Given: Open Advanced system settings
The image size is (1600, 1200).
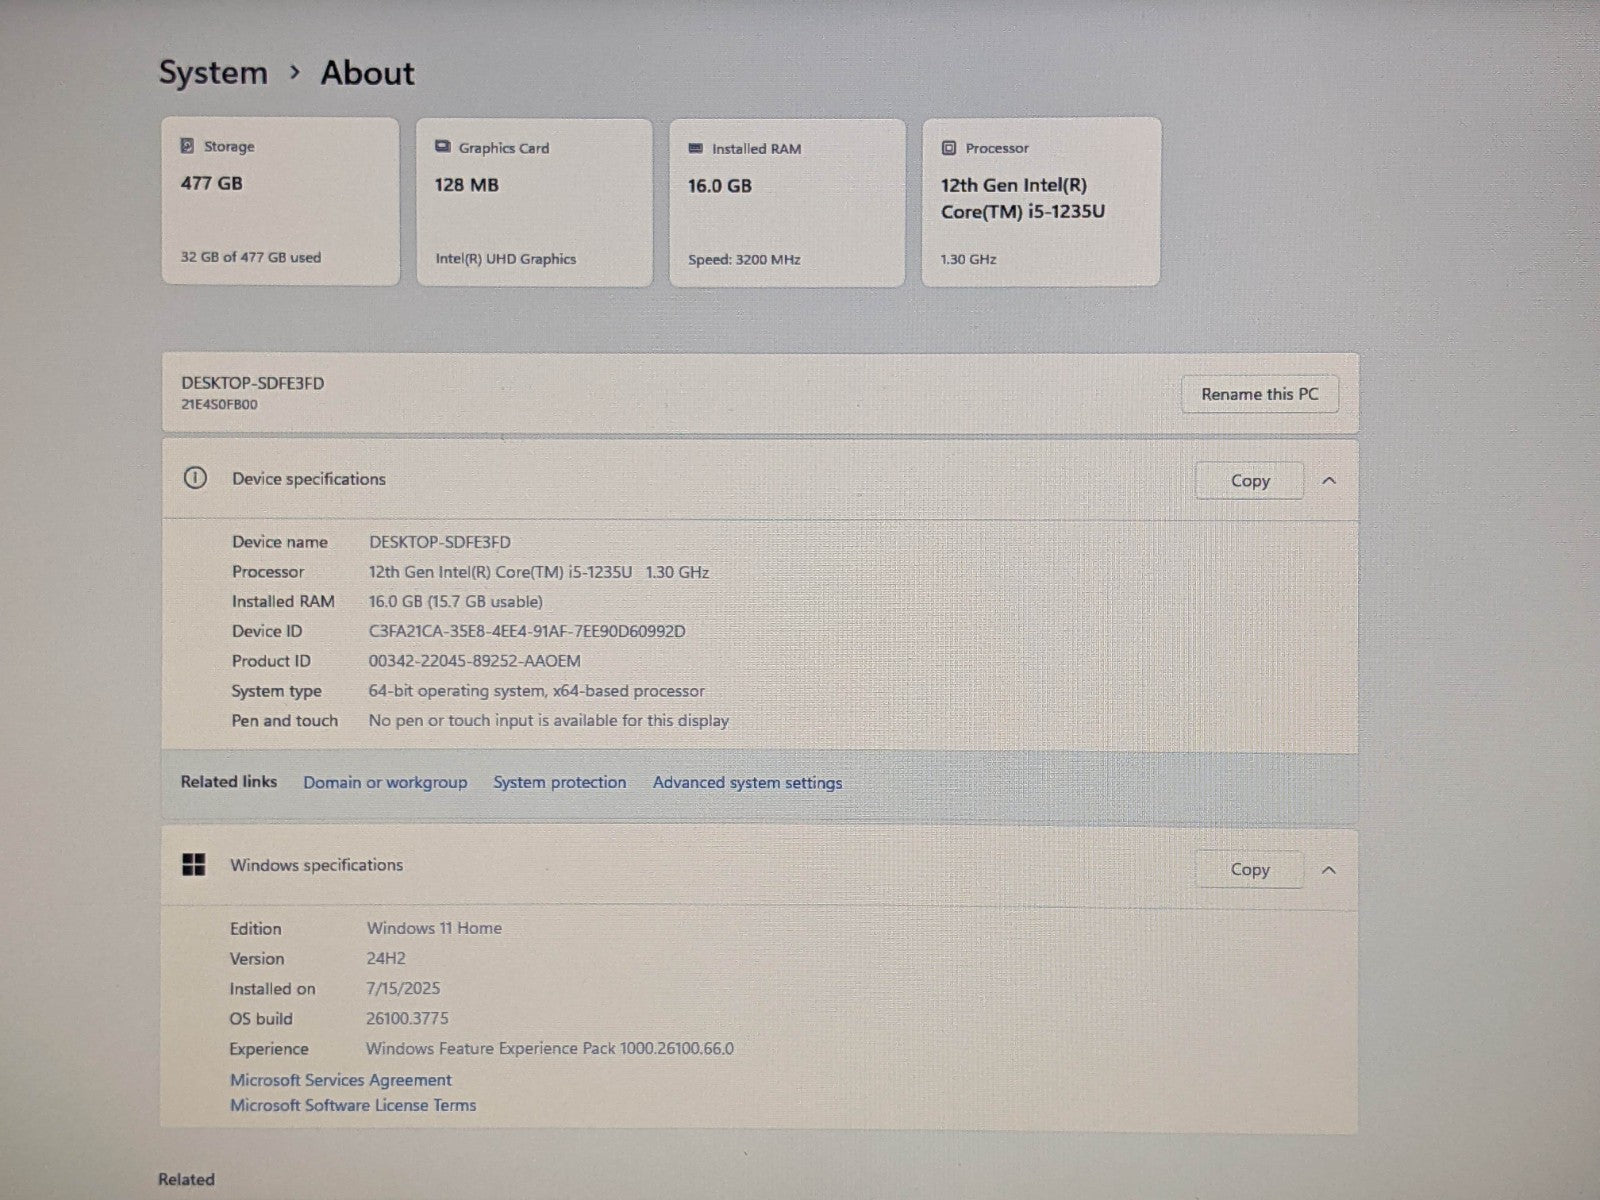Looking at the screenshot, I should click(747, 783).
